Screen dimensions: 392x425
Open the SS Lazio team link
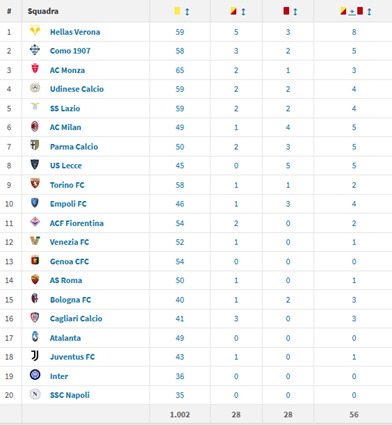point(65,108)
